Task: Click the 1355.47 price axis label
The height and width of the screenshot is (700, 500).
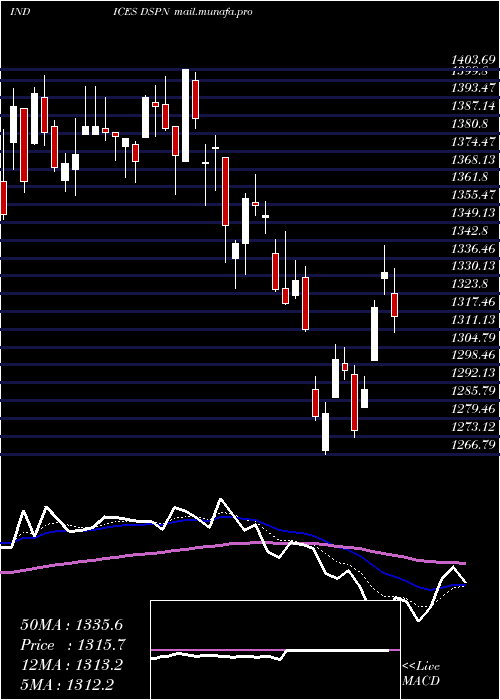Action: pyautogui.click(x=473, y=195)
